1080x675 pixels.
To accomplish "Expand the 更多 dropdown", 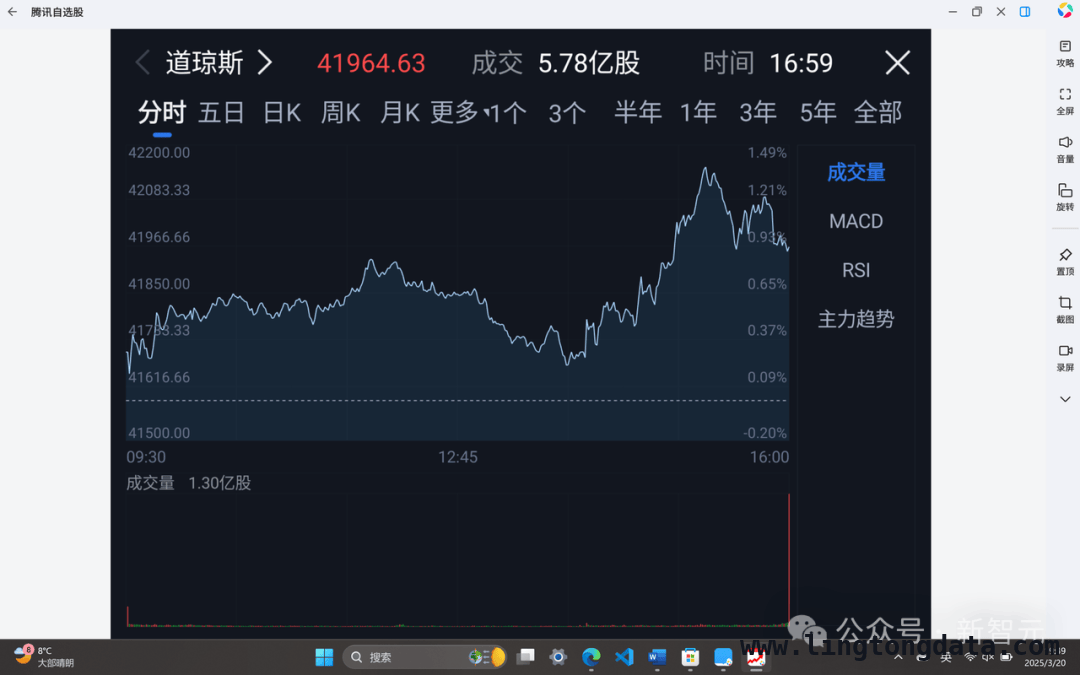I will click(459, 112).
